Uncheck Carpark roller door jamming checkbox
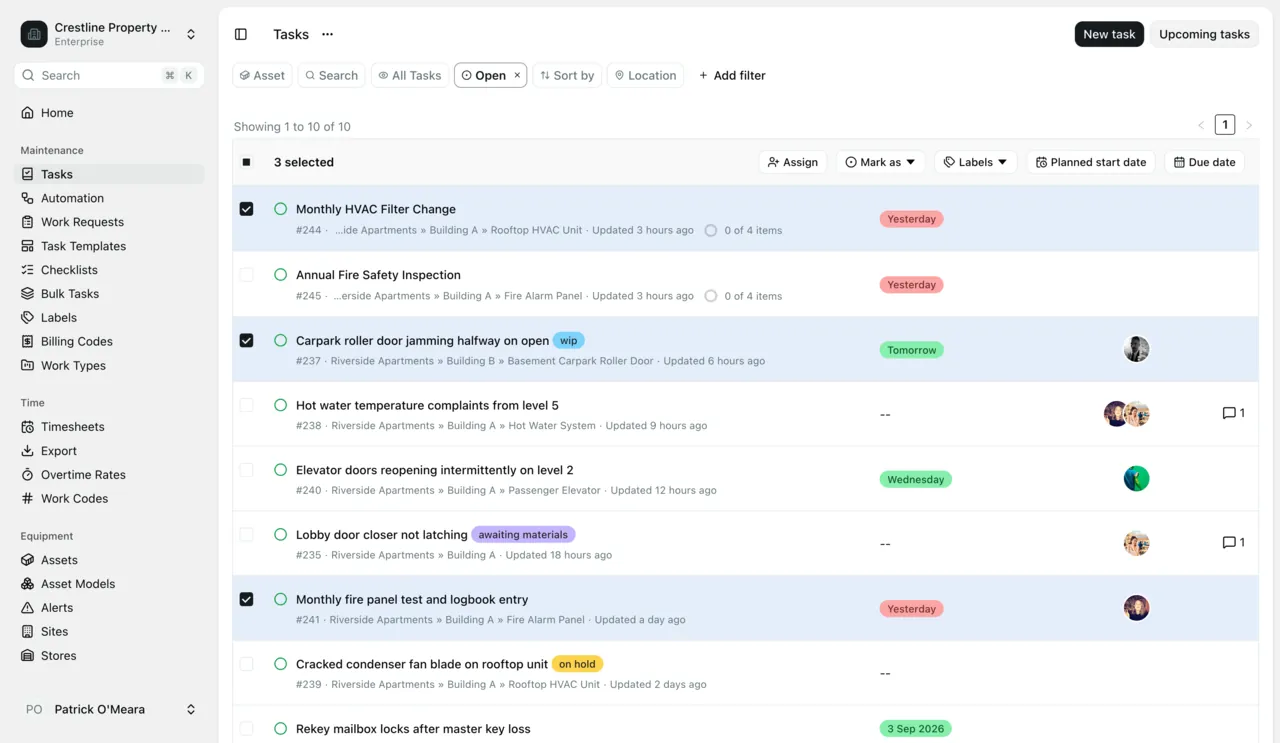 (x=246, y=340)
